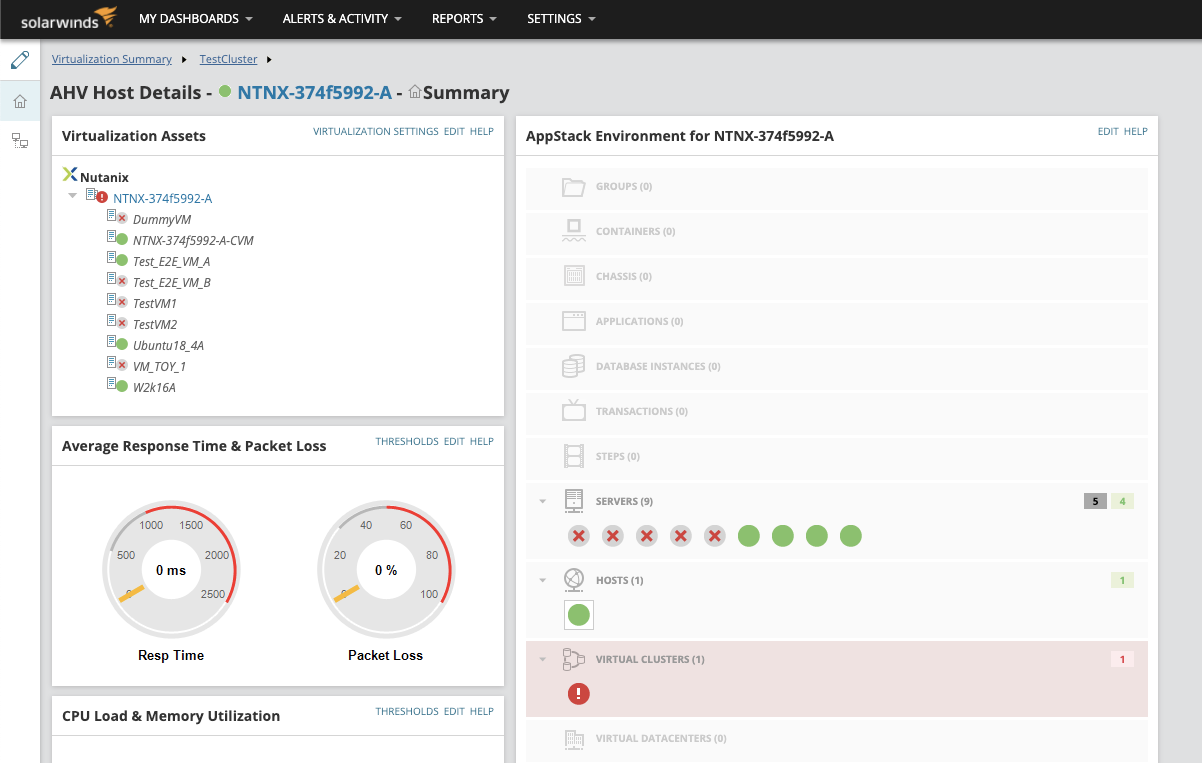
Task: Open the My Dashboards menu
Action: click(195, 18)
